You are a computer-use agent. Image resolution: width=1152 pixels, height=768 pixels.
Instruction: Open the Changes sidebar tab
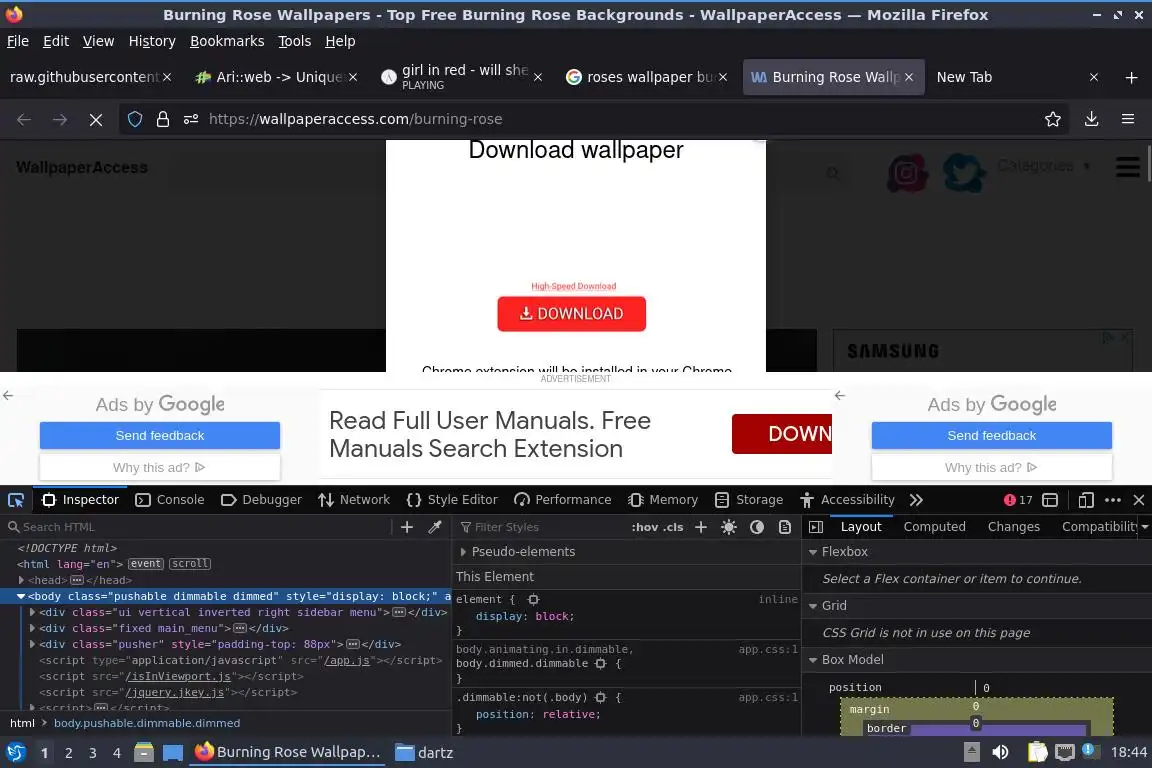click(1014, 527)
